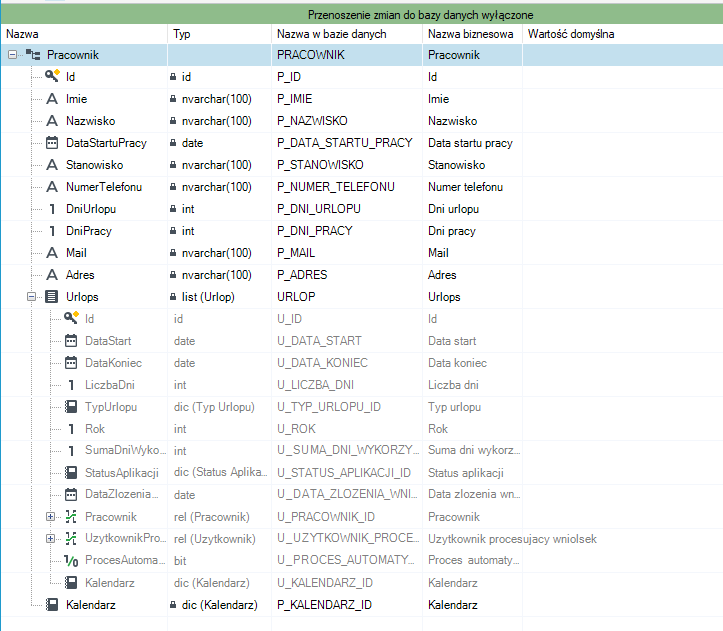The image size is (723, 631).
Task: Click the U_TYP_URLOPU_ID database name cell
Action: pos(347,407)
